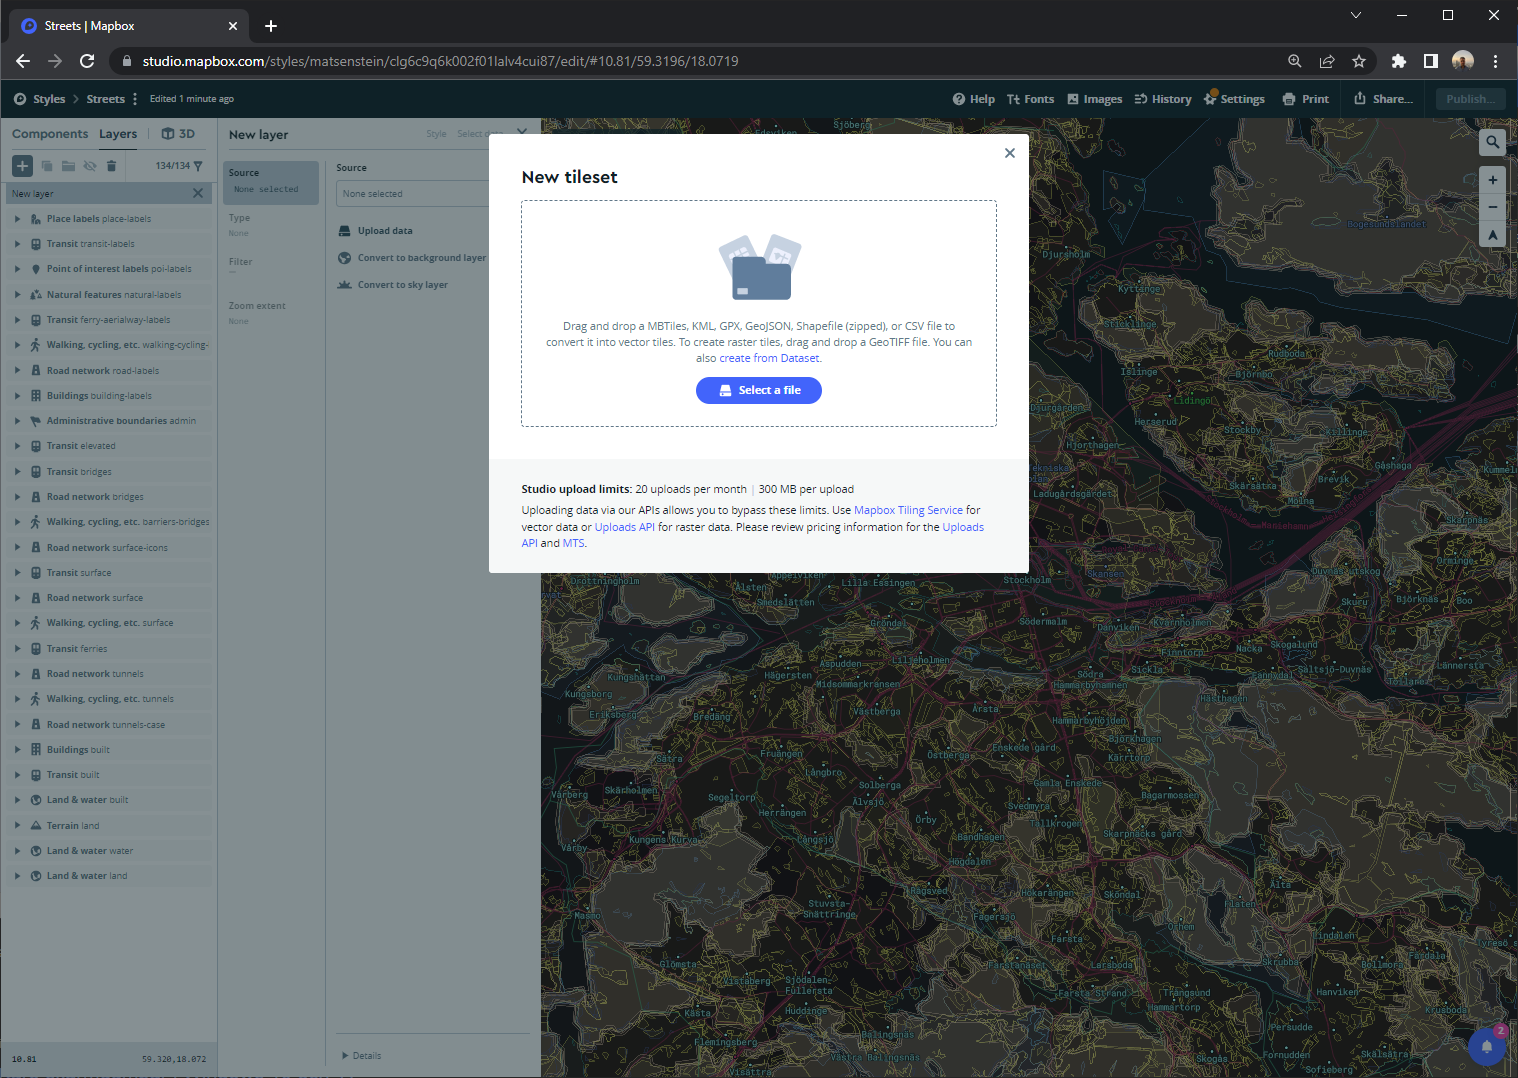Expand the Natural features component

(x=17, y=295)
